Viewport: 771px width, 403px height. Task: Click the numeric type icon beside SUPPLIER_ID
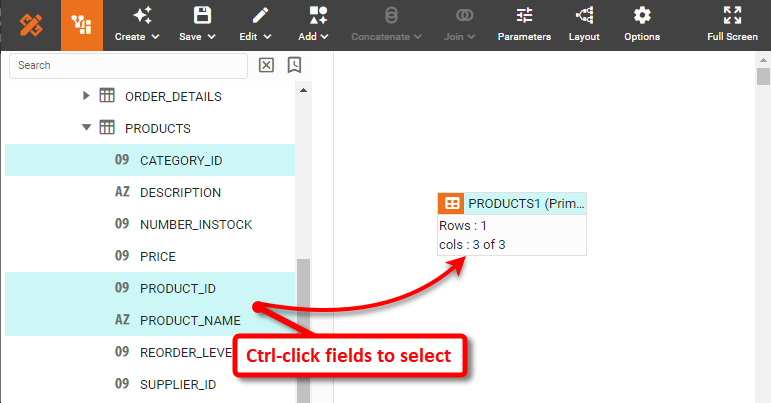pos(122,383)
